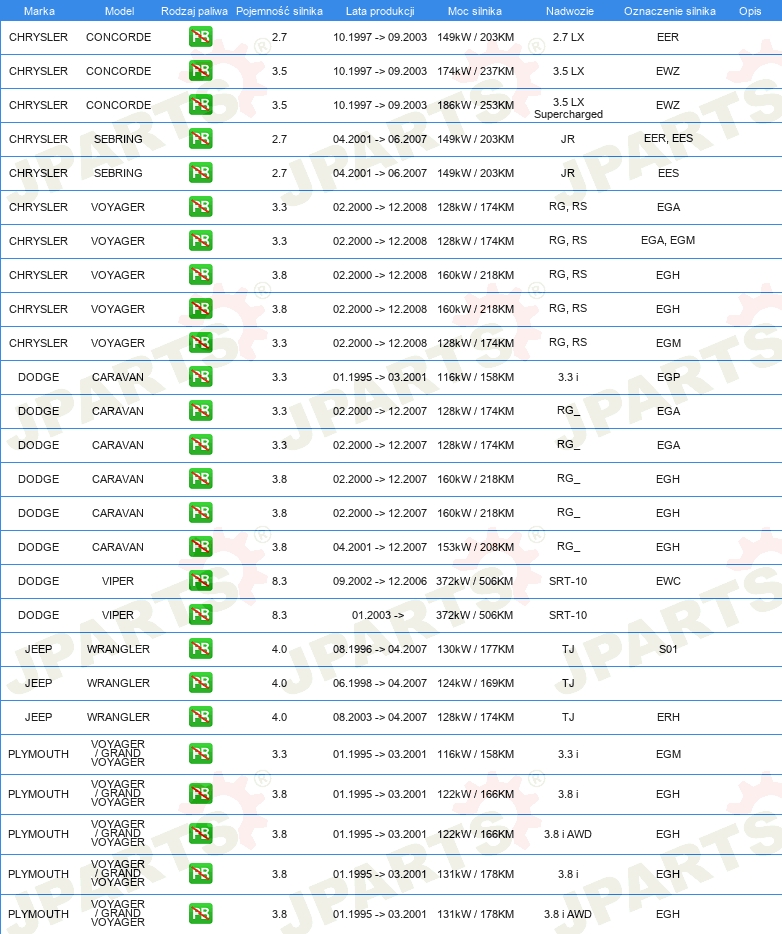
Task: Click the fuel icon in the Chrysler Voyager 3.3 EGM row
Action: point(201,343)
